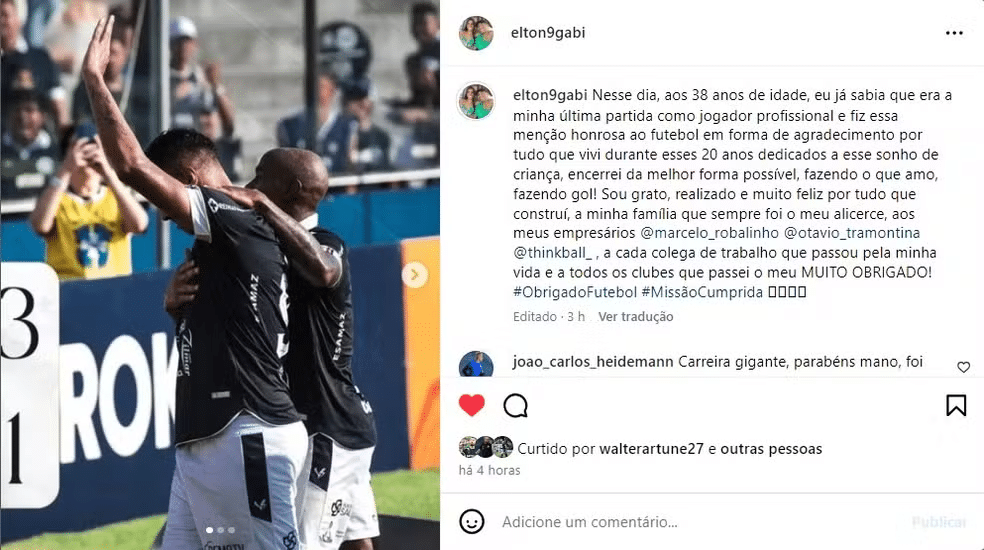Focus the Adicione um comentário field

point(697,522)
